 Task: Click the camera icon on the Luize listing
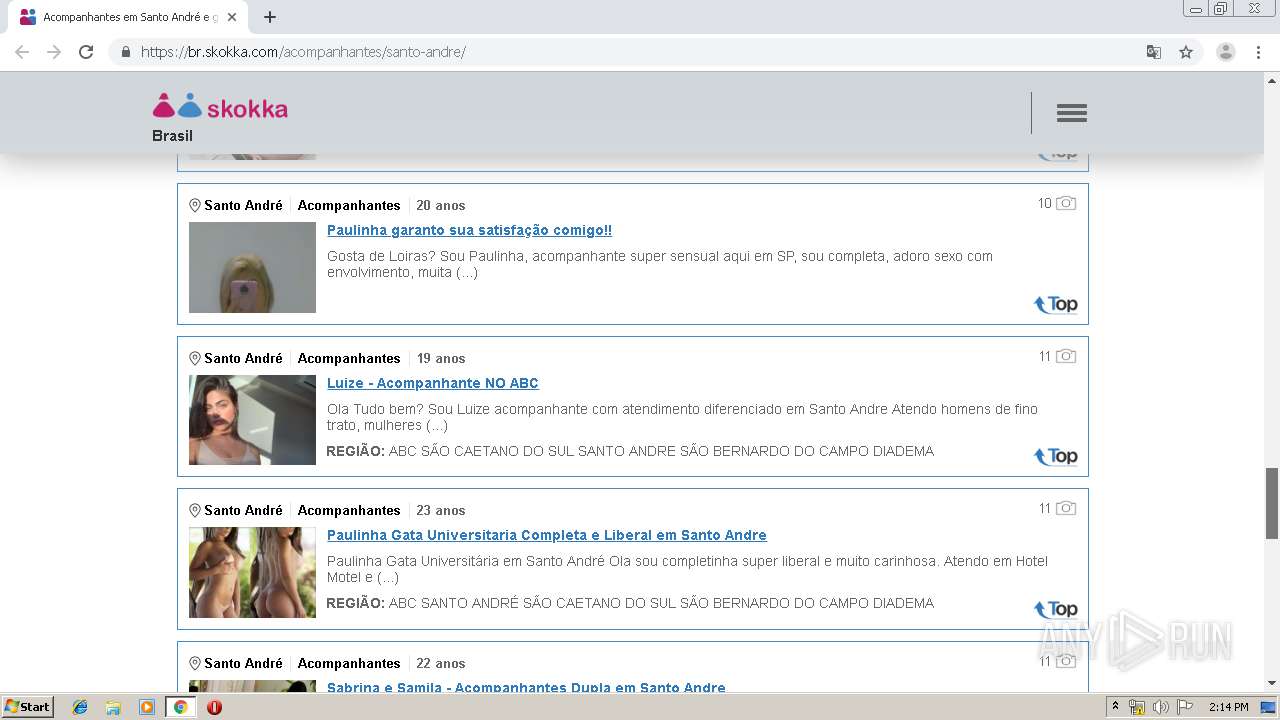tap(1066, 356)
